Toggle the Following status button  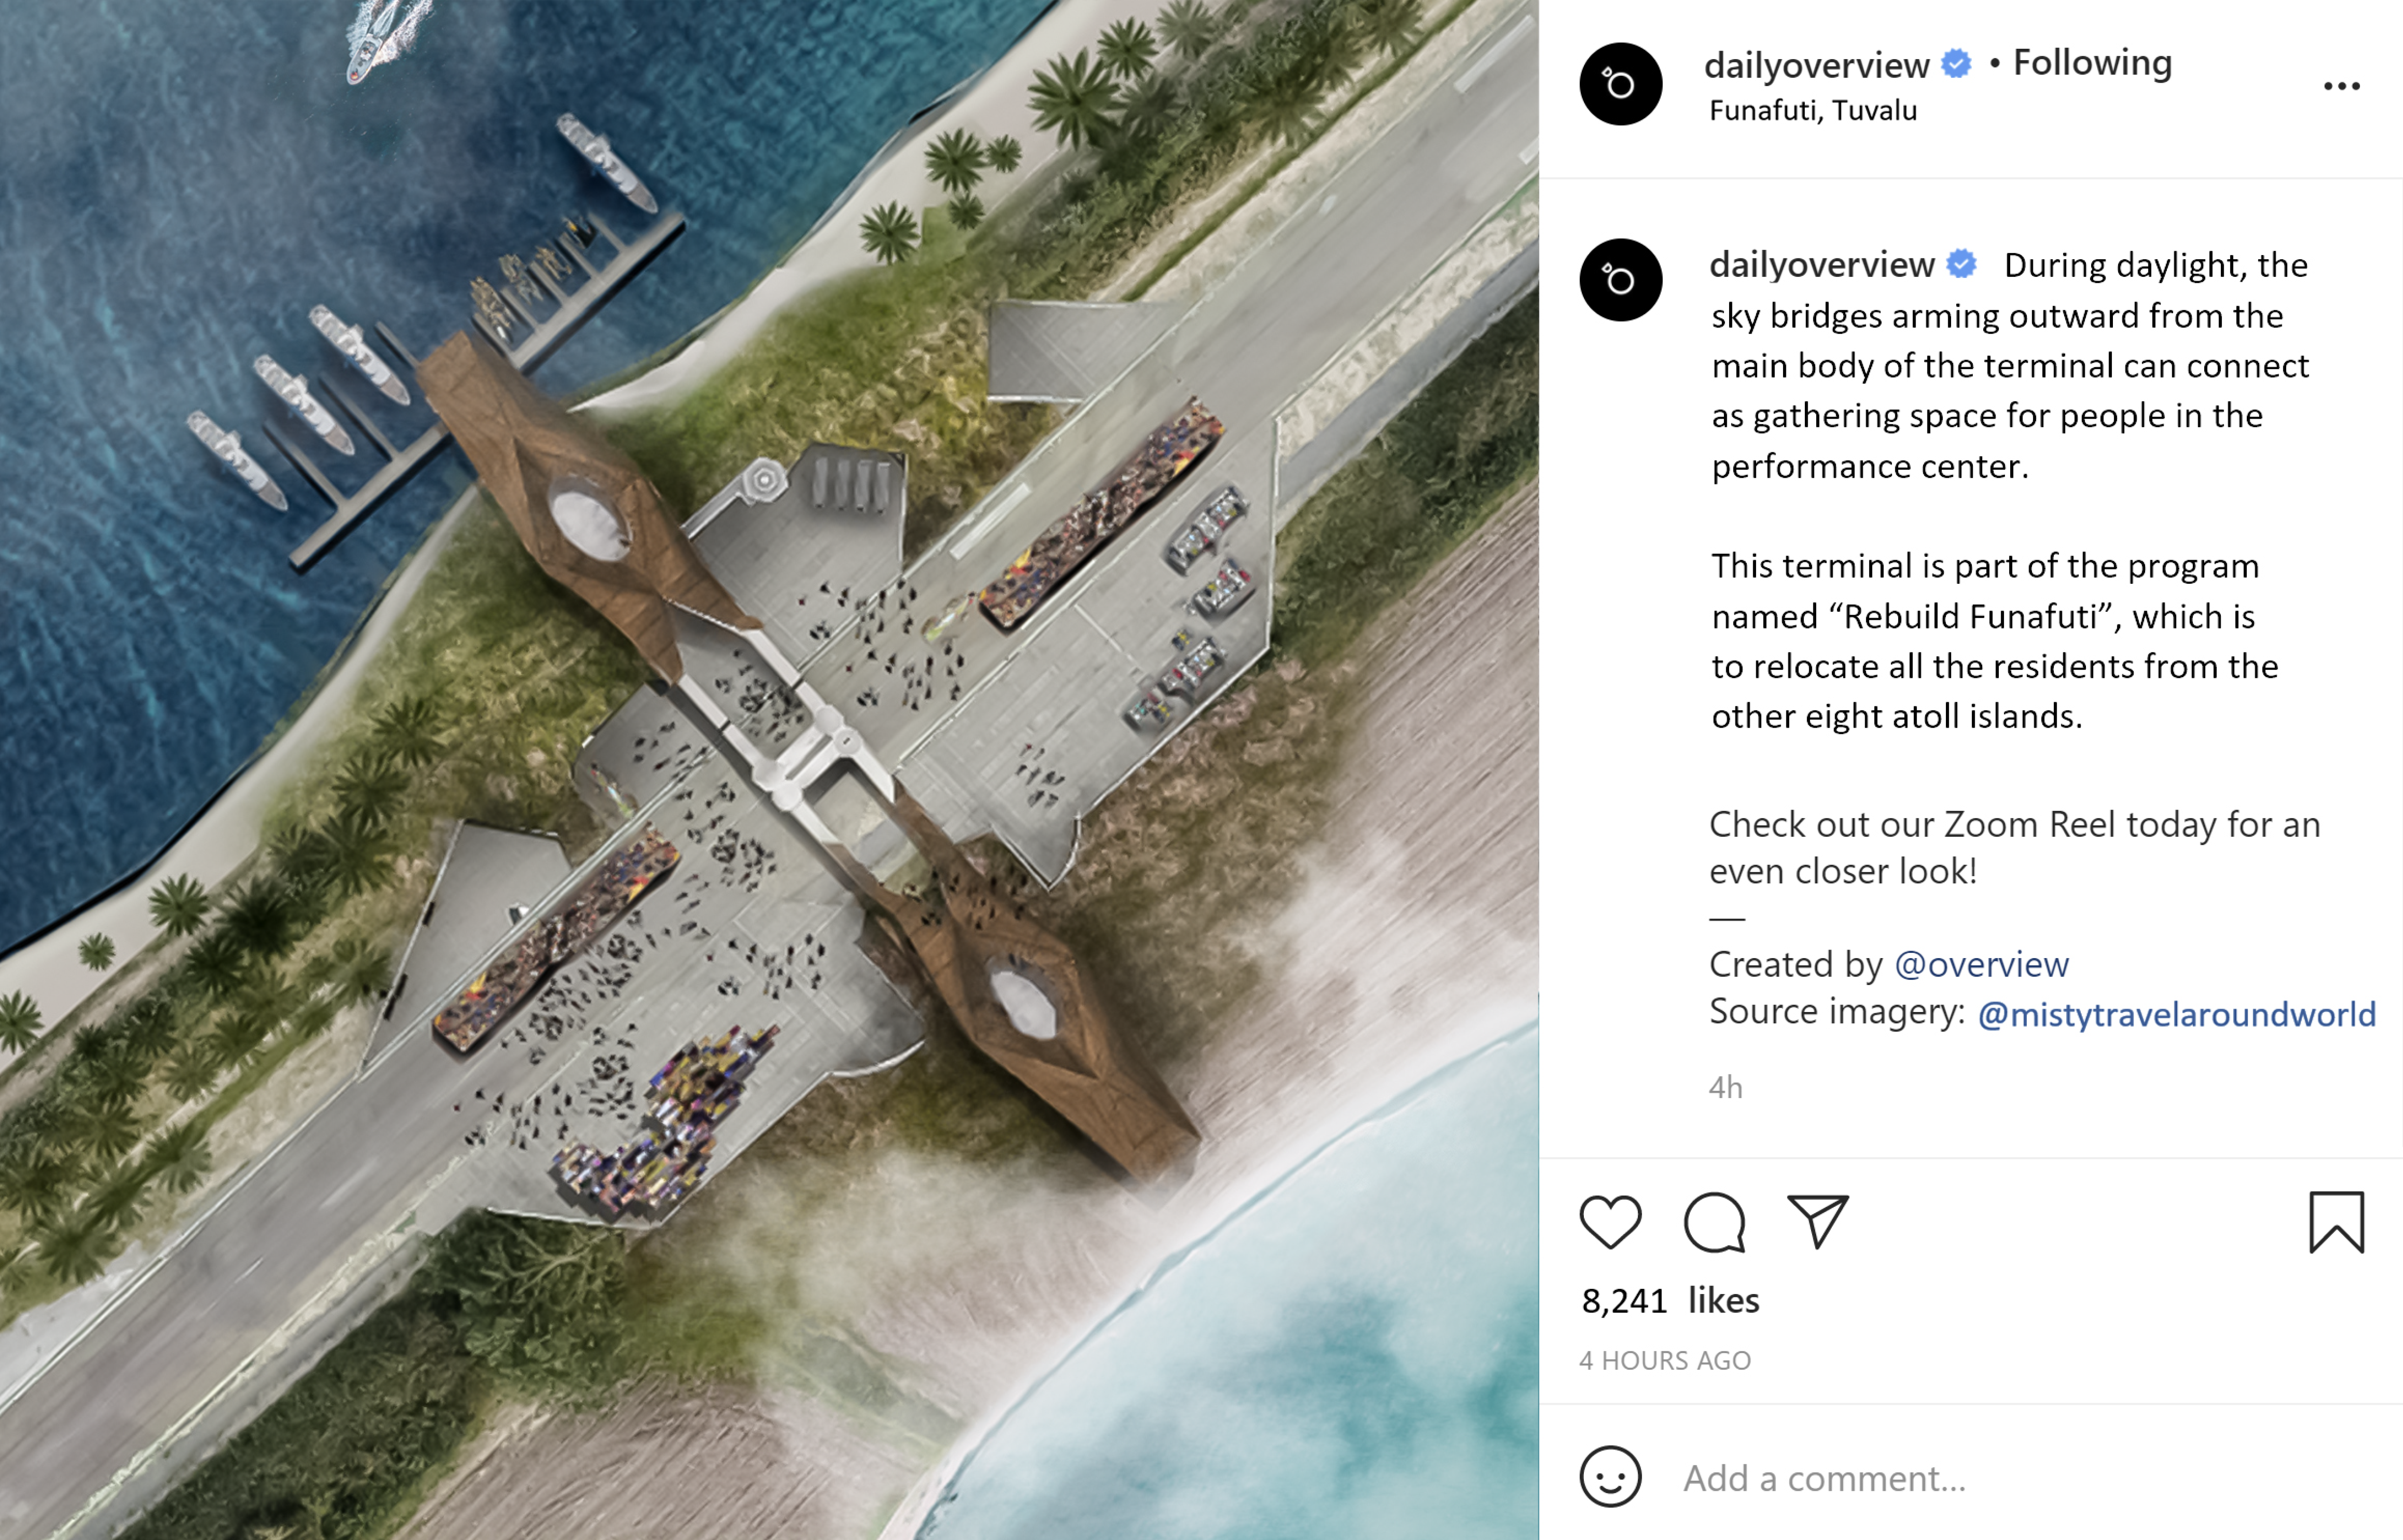(2092, 62)
